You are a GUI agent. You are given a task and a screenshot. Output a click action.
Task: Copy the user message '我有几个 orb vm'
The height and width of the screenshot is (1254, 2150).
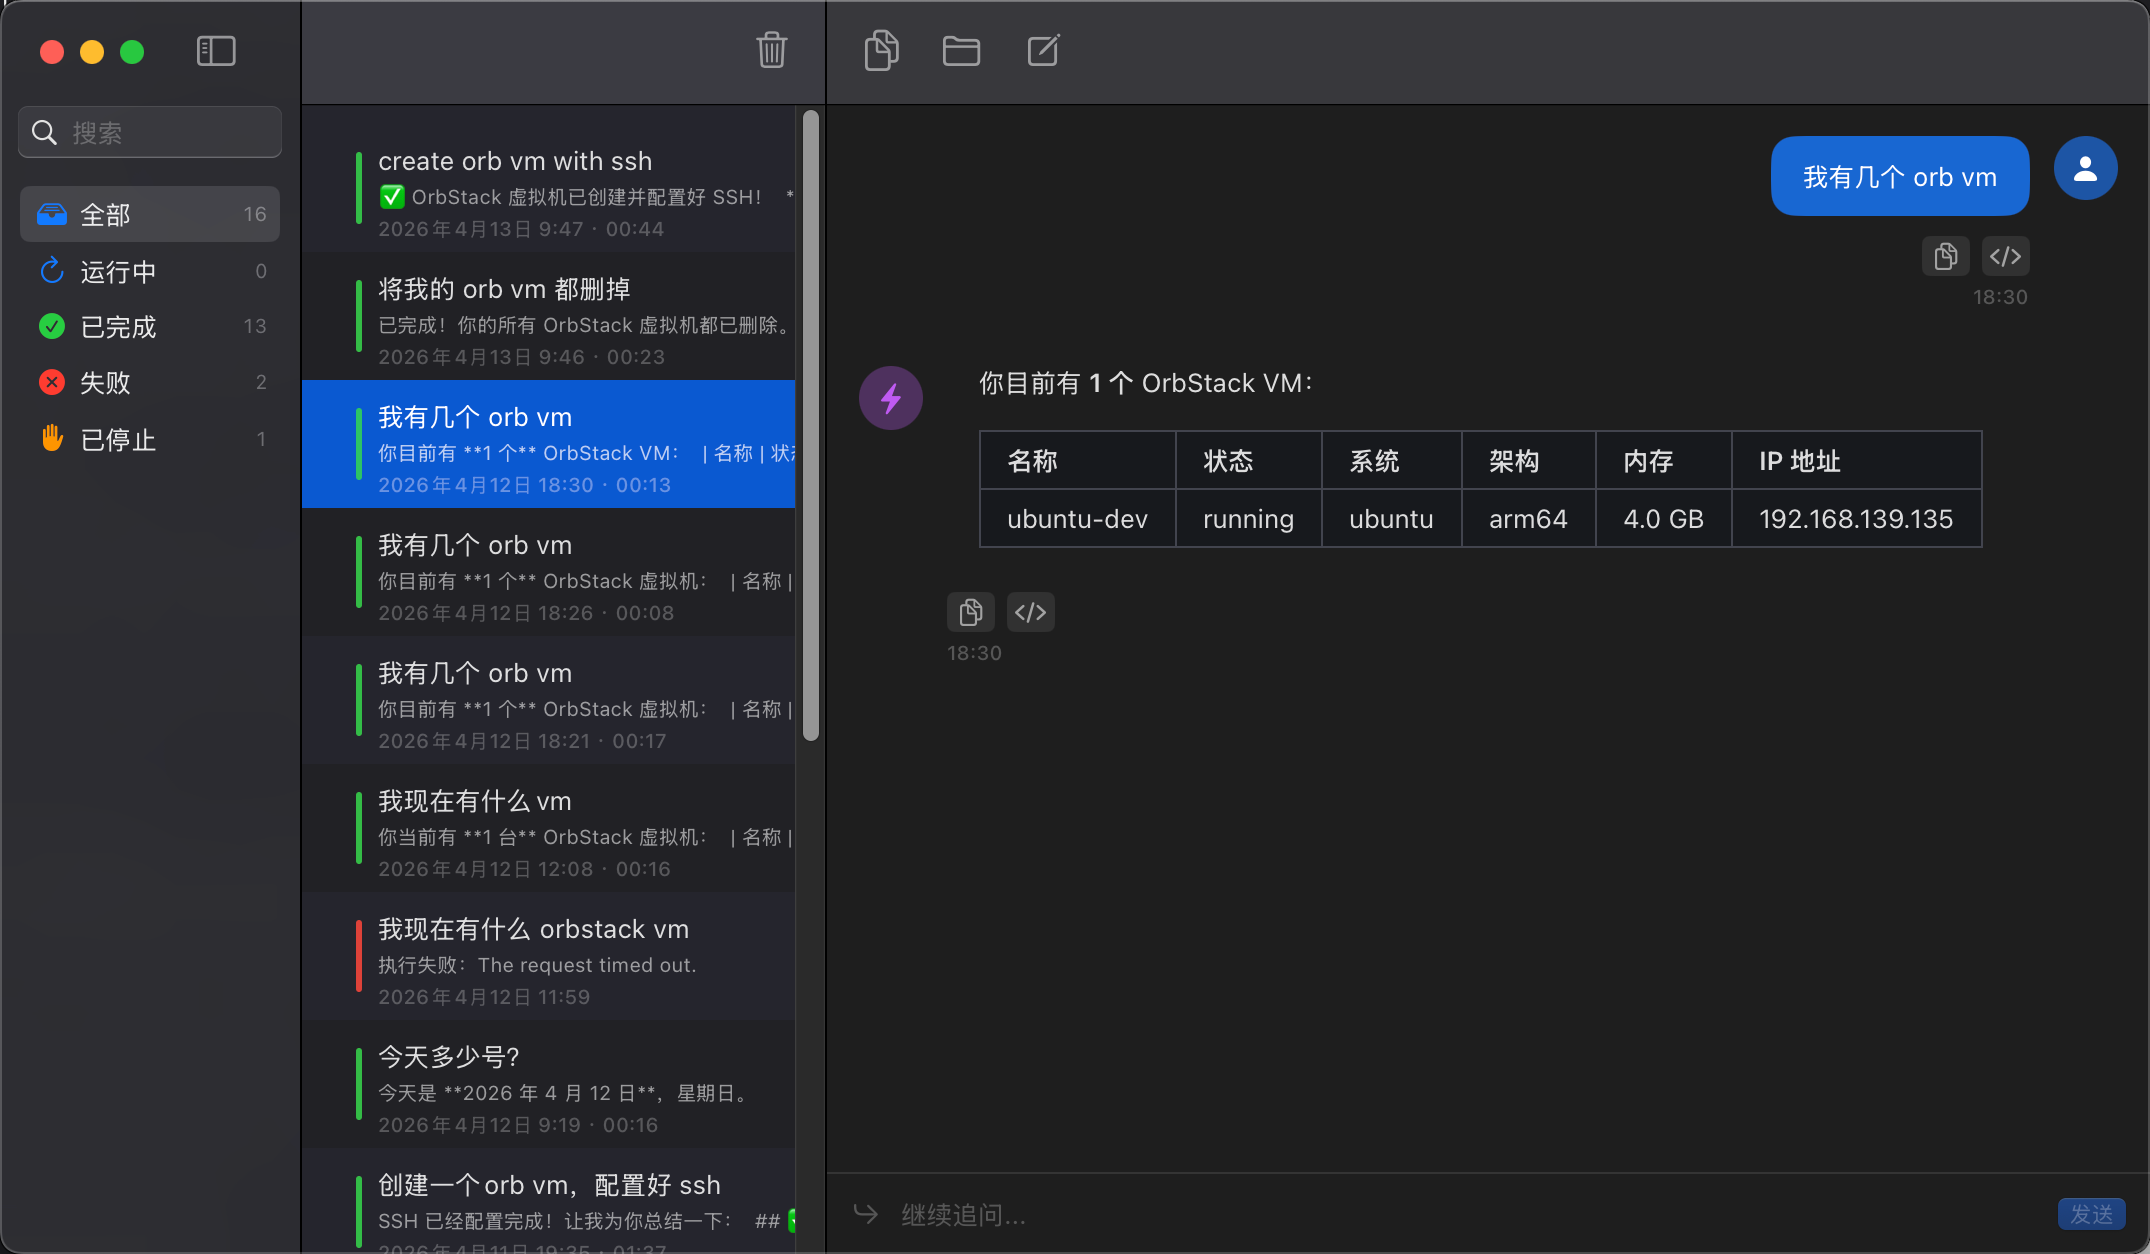pos(1946,256)
